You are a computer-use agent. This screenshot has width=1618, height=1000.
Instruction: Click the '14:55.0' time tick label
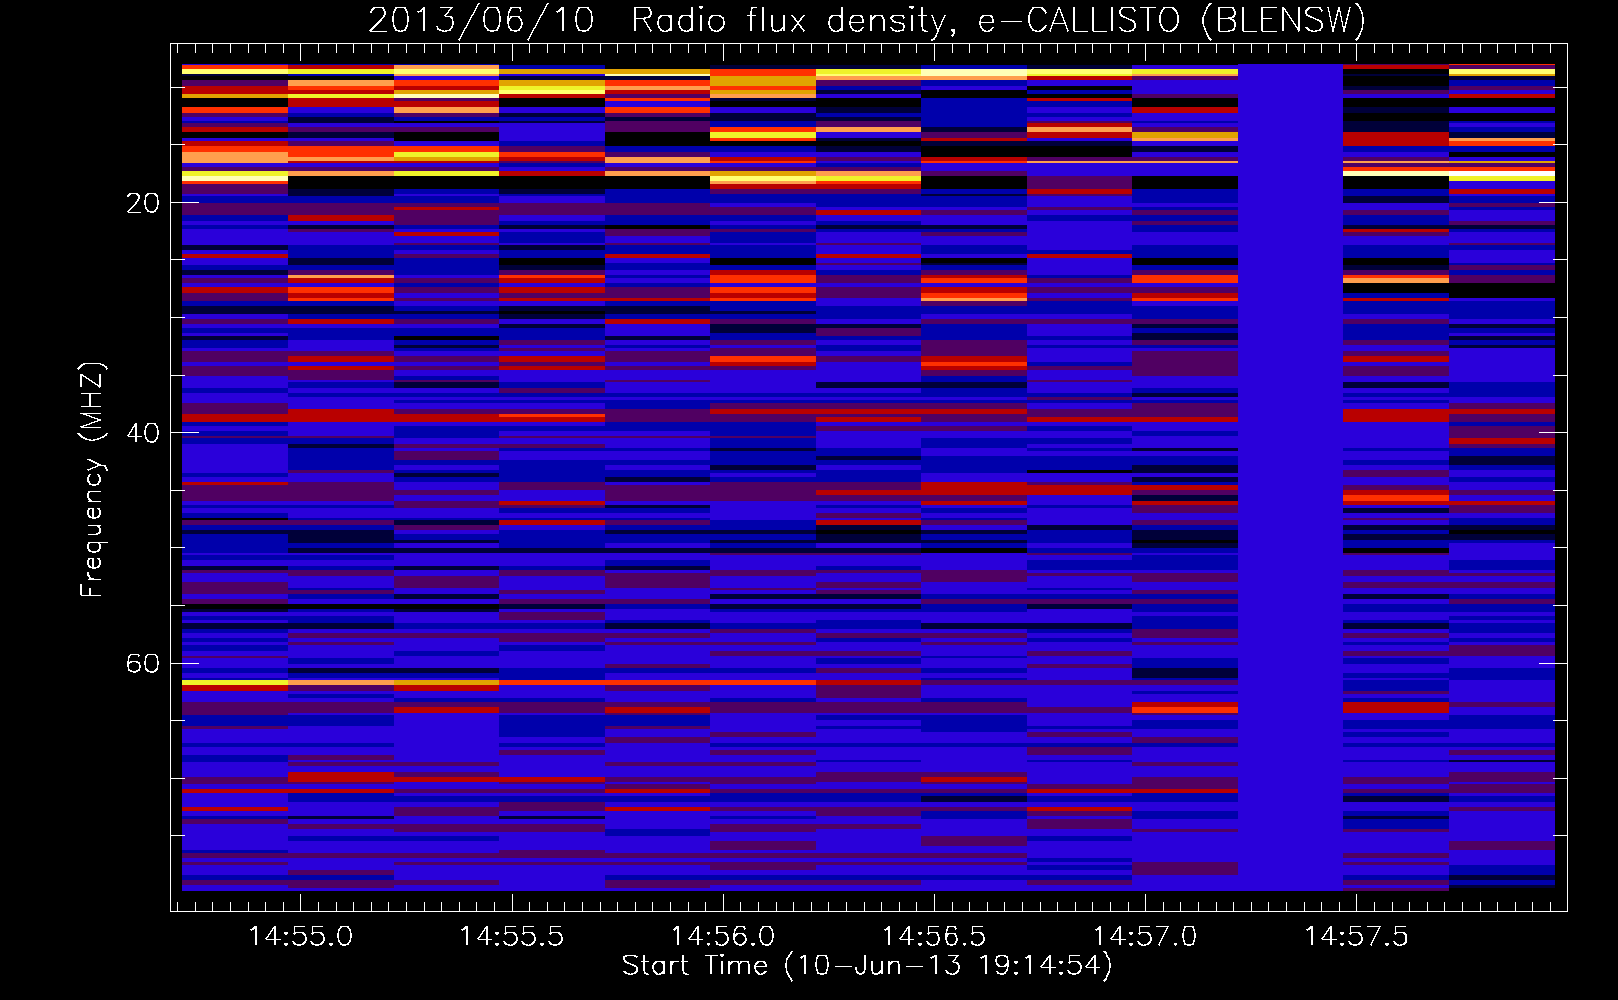point(300,936)
